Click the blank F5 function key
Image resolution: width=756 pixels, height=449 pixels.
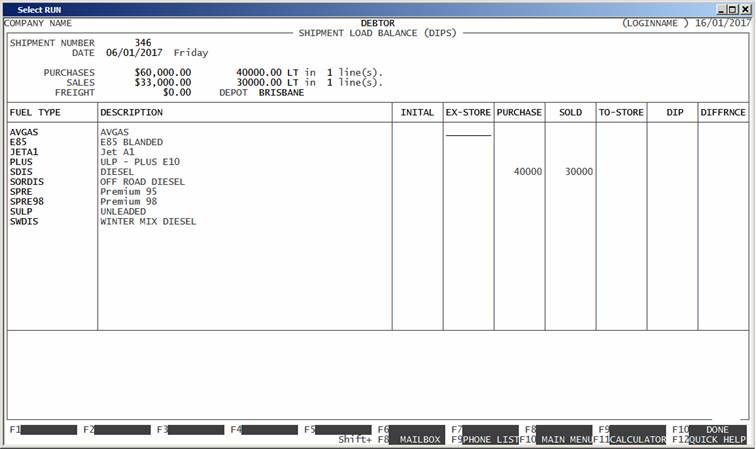[343, 429]
